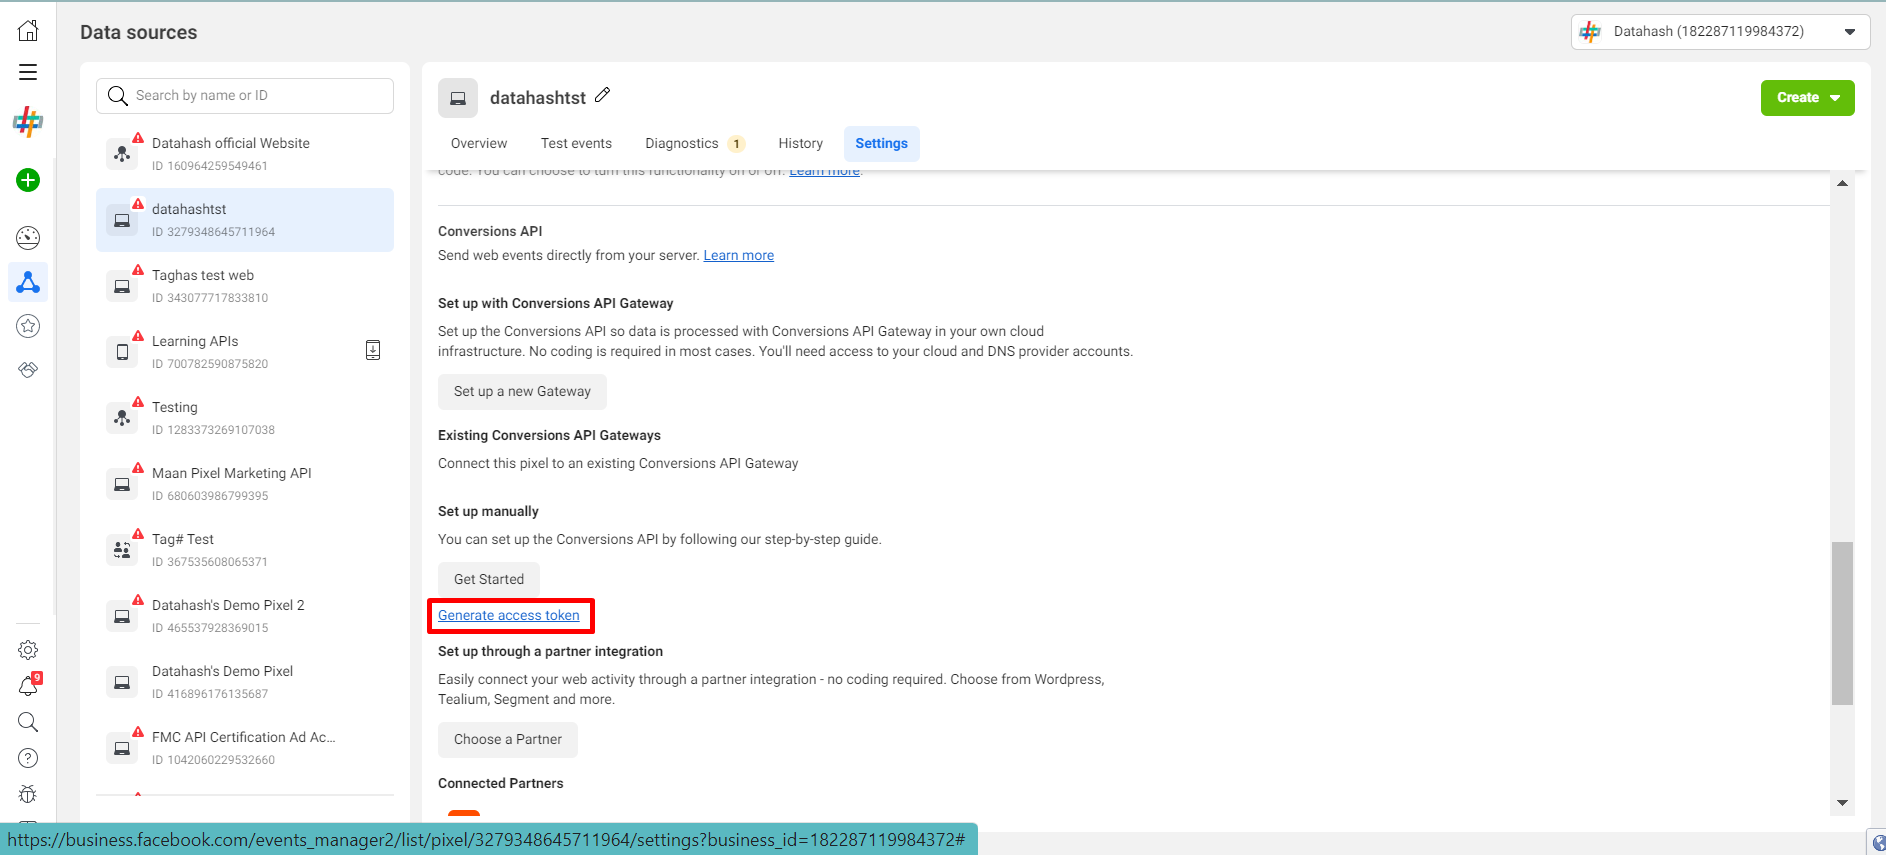Click the Data sources page heading
The image size is (1886, 855).
pos(139,32)
